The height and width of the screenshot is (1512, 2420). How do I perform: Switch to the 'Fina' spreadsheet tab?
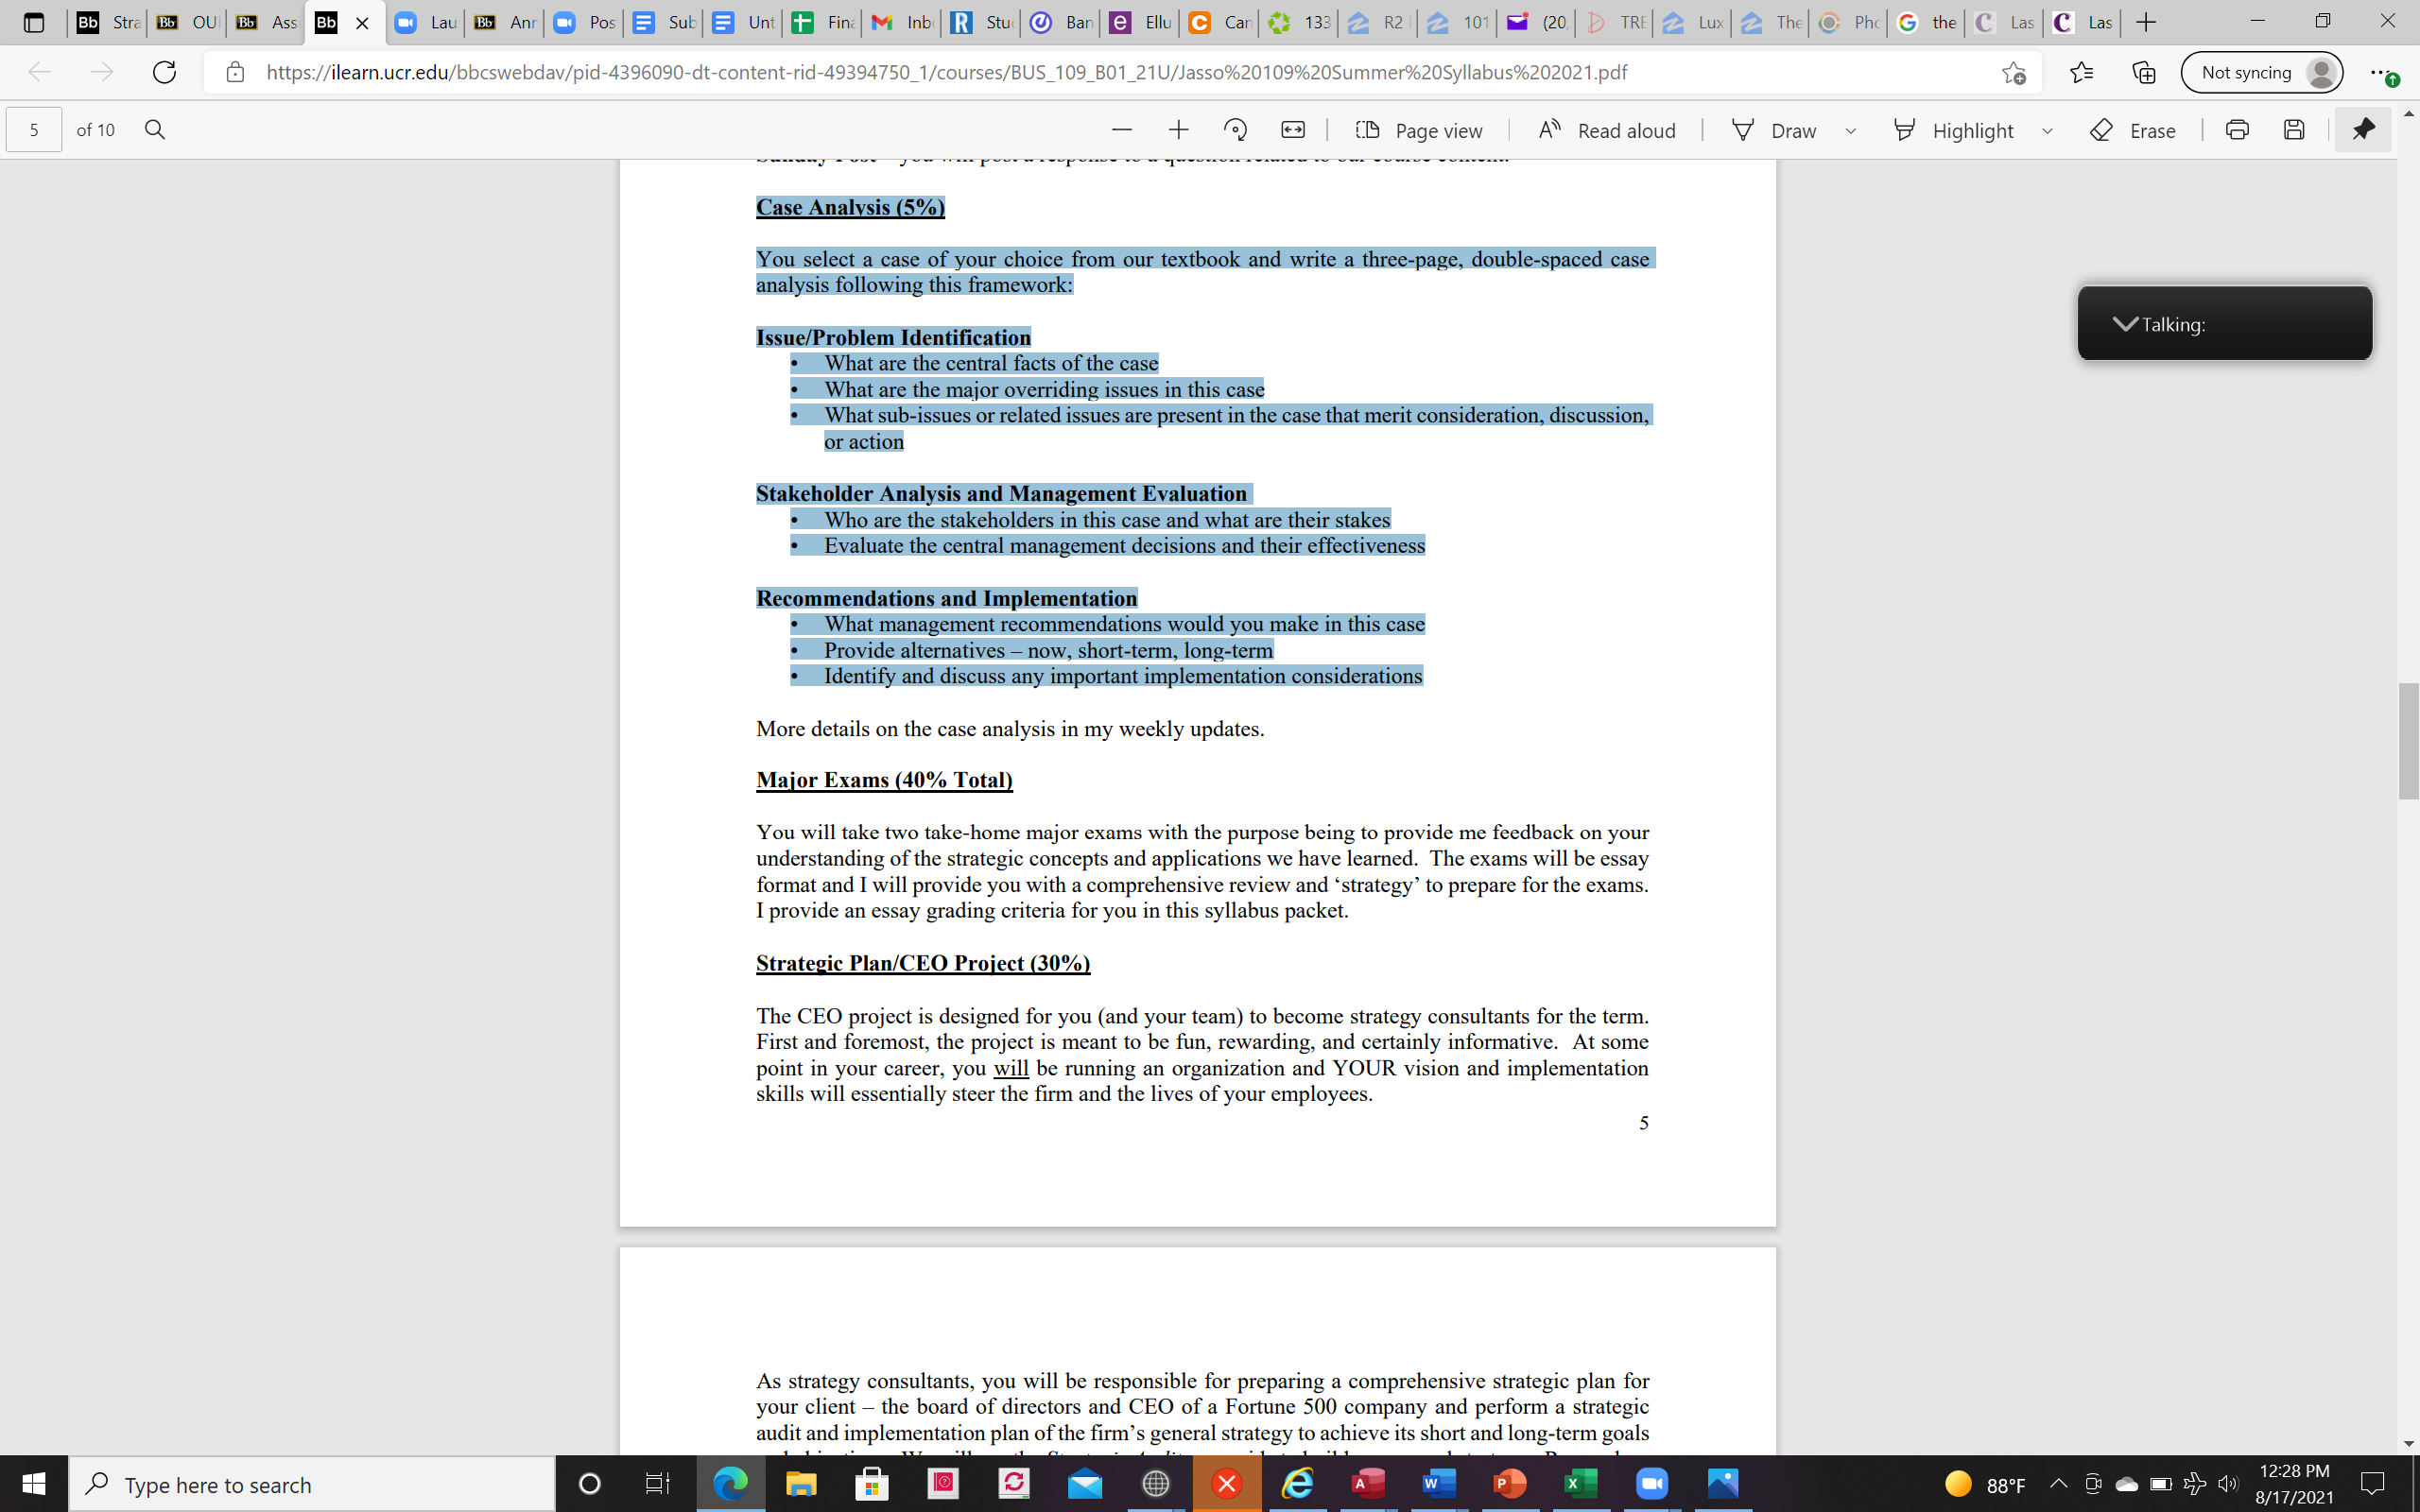(x=822, y=22)
